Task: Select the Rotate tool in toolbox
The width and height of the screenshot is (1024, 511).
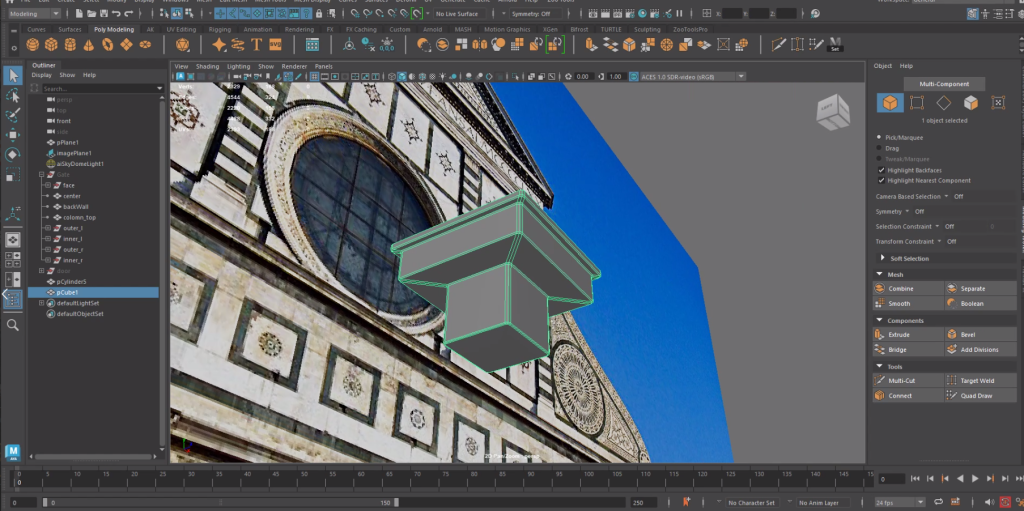Action: 12,155
